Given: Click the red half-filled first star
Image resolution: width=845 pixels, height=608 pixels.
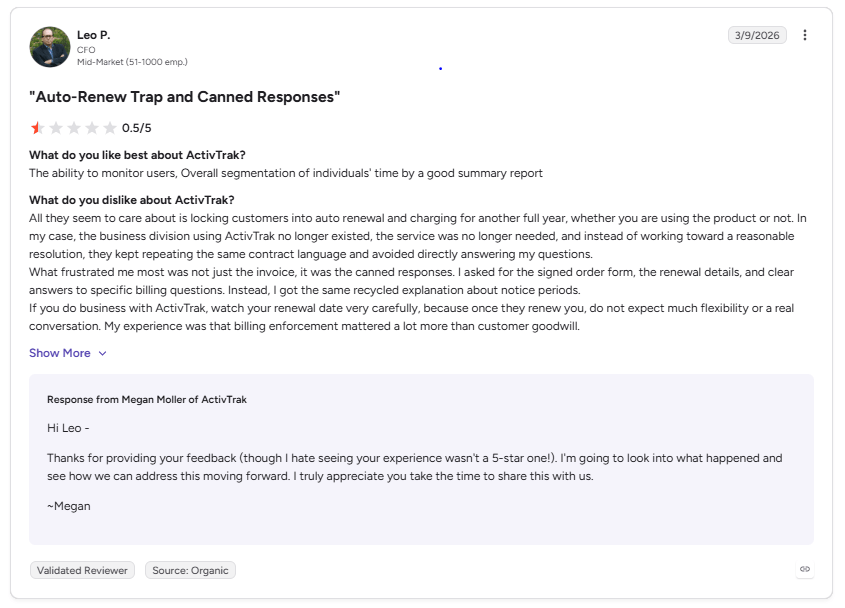Looking at the screenshot, I should click(37, 128).
